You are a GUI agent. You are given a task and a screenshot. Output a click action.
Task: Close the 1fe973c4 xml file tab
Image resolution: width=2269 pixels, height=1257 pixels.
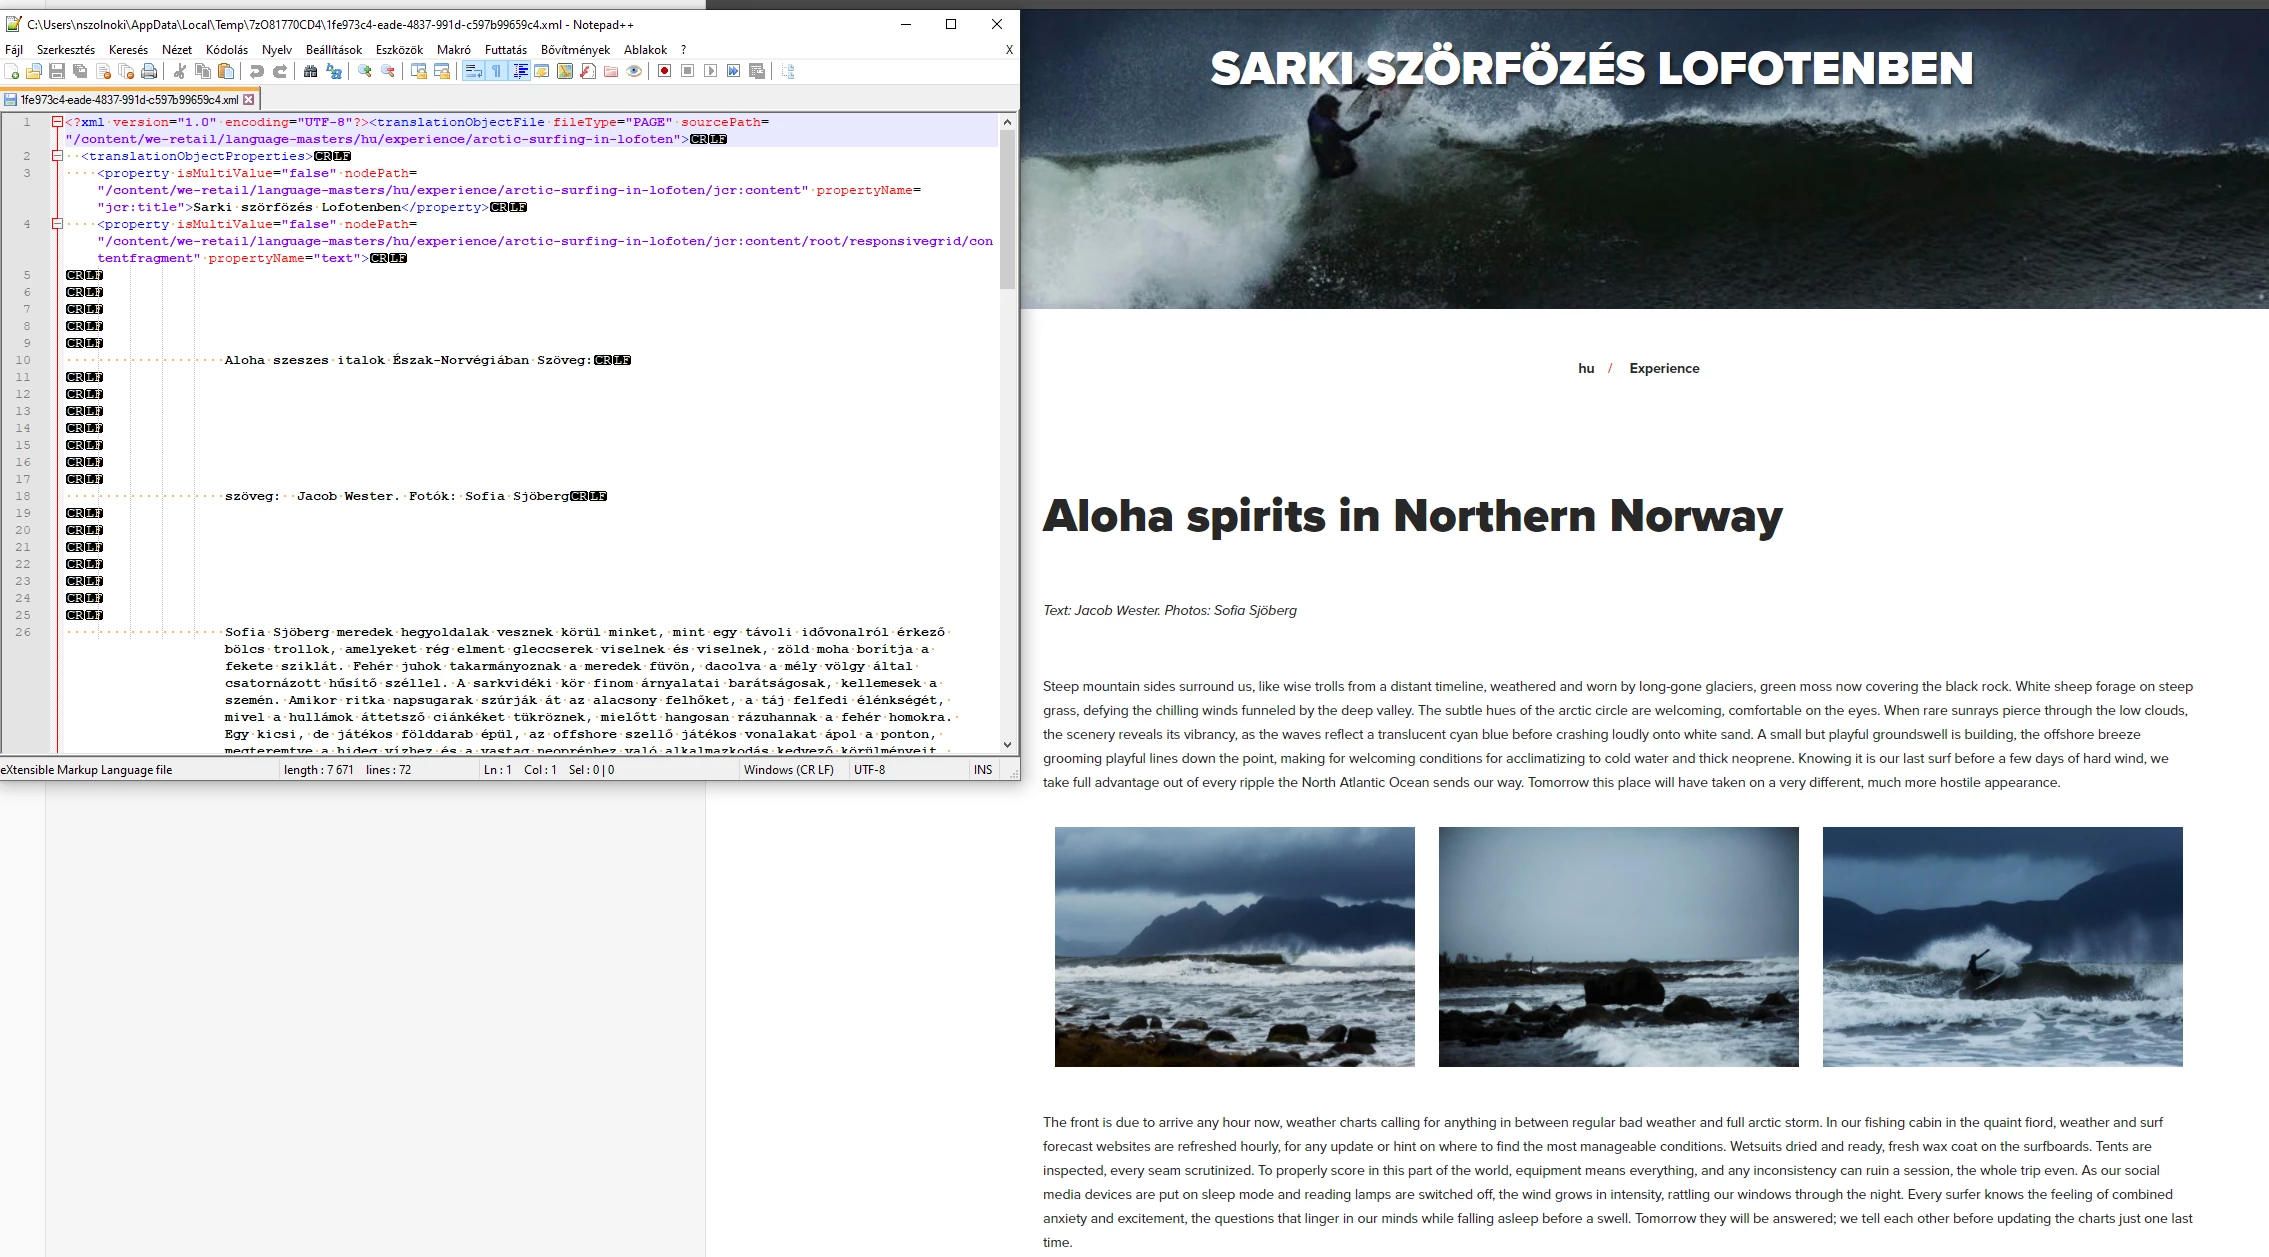[249, 99]
